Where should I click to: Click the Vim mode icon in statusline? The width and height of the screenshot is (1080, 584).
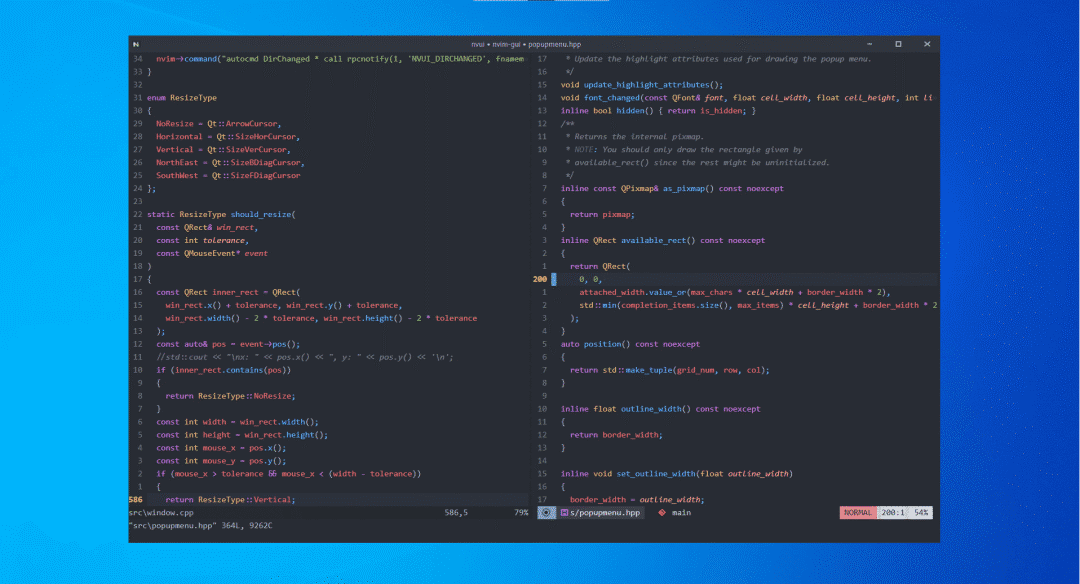point(546,512)
